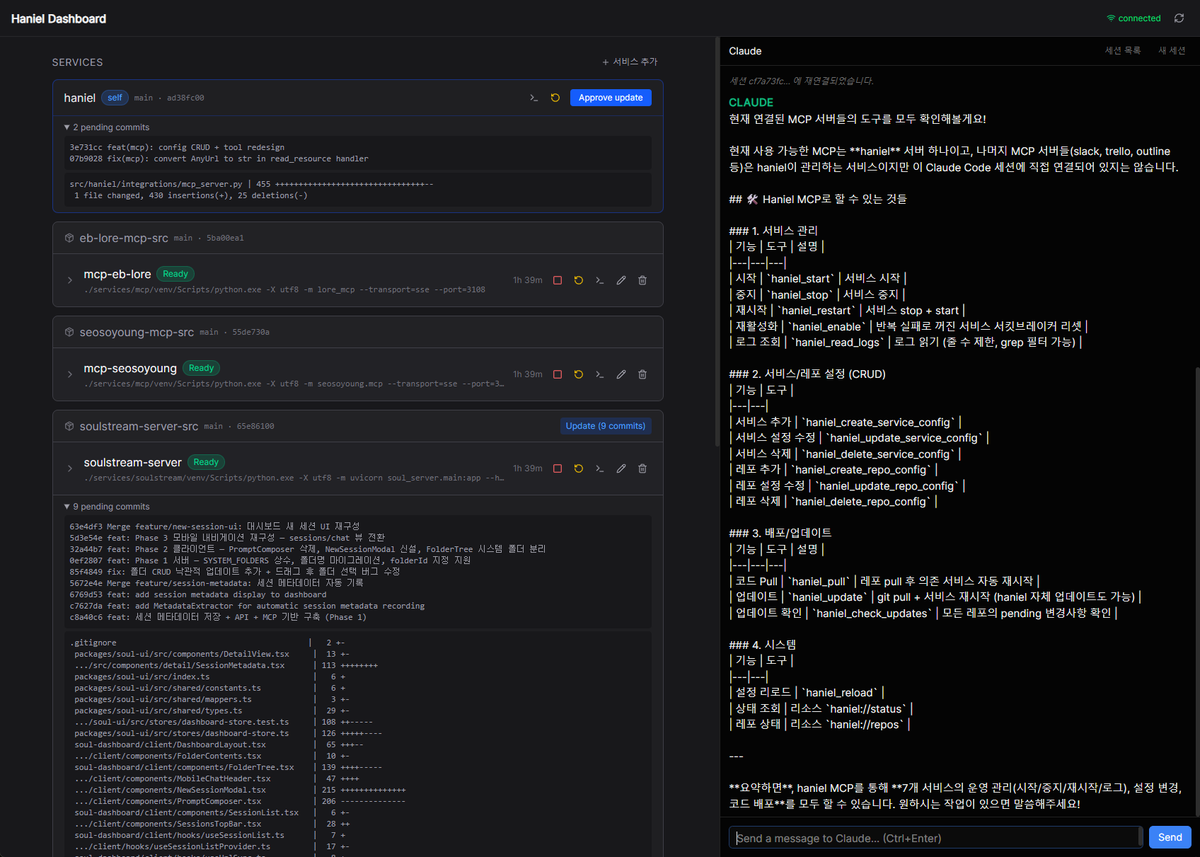Click the wifi connected status icon
This screenshot has width=1200, height=857.
[x=1111, y=18]
